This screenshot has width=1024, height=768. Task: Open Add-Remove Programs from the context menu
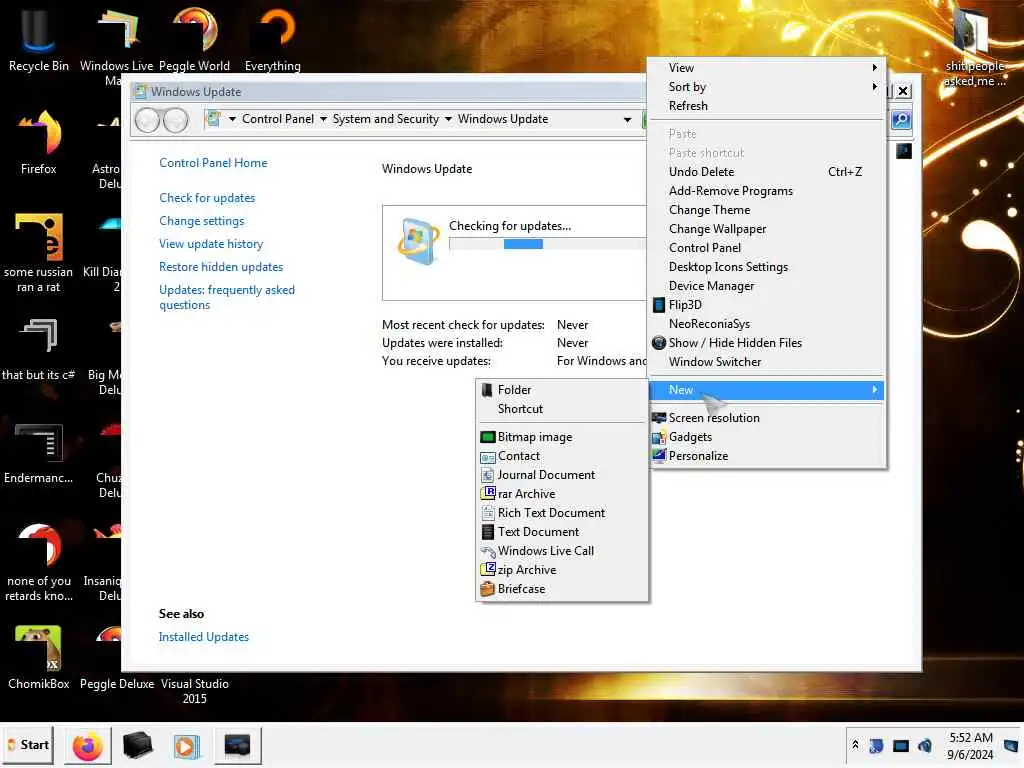[x=766, y=191]
